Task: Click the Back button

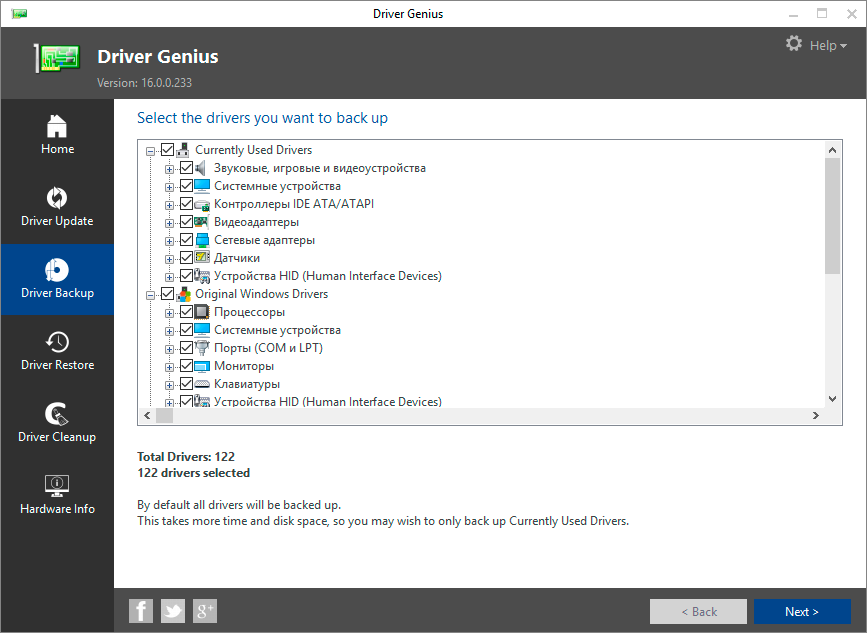Action: pyautogui.click(x=698, y=611)
